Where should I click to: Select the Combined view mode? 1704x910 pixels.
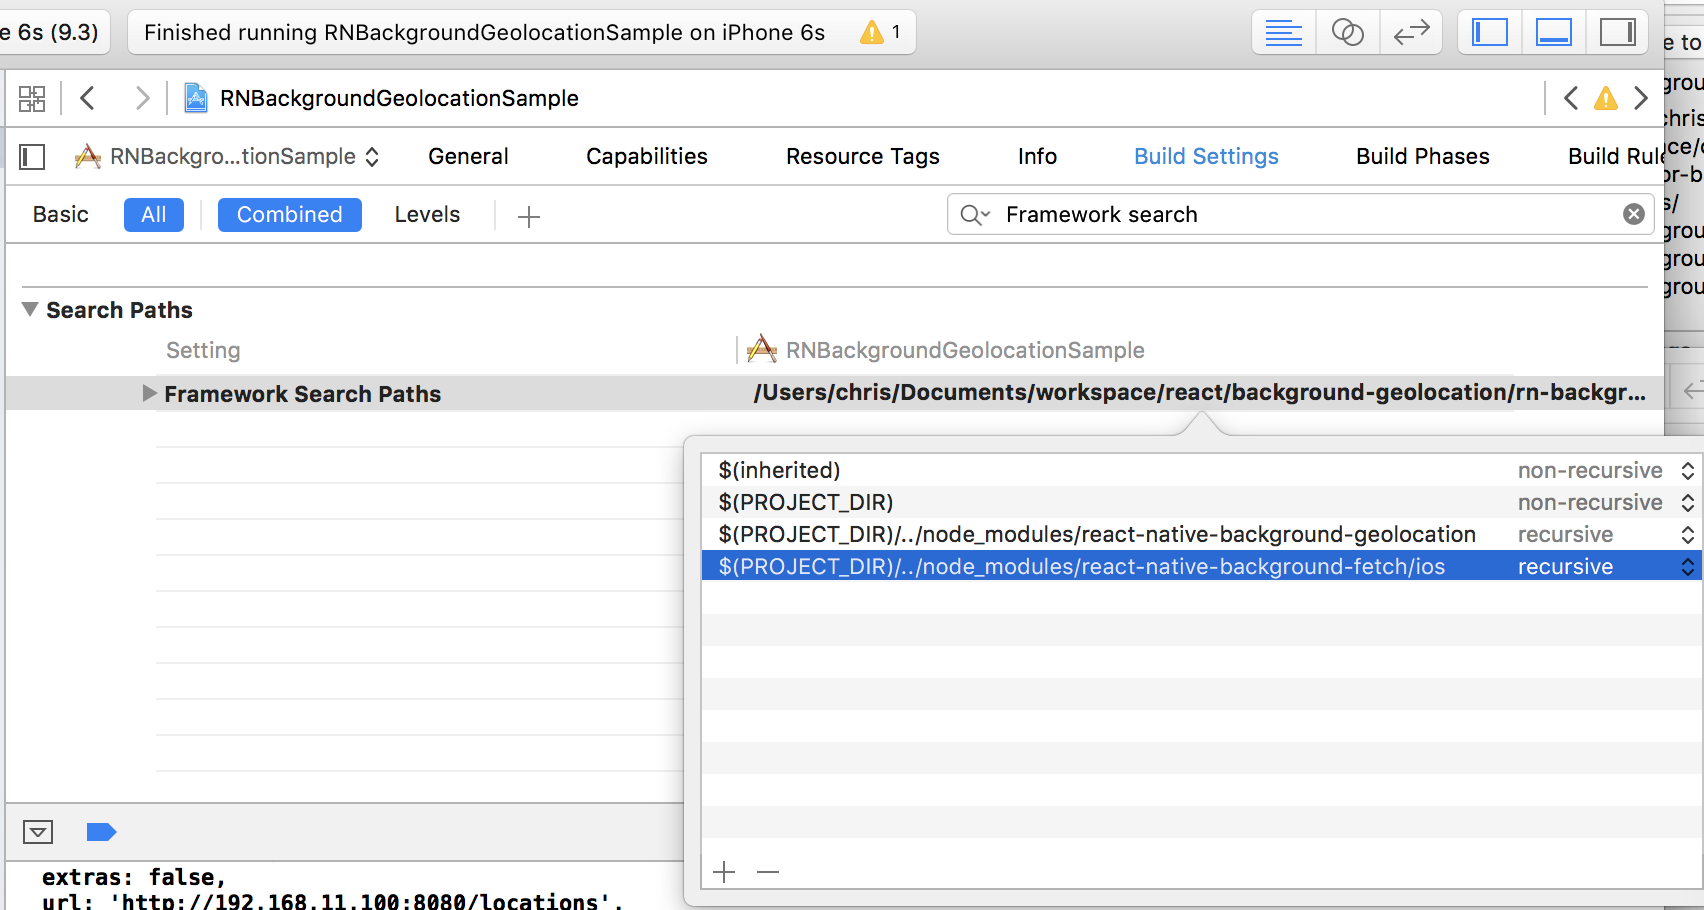[290, 215]
